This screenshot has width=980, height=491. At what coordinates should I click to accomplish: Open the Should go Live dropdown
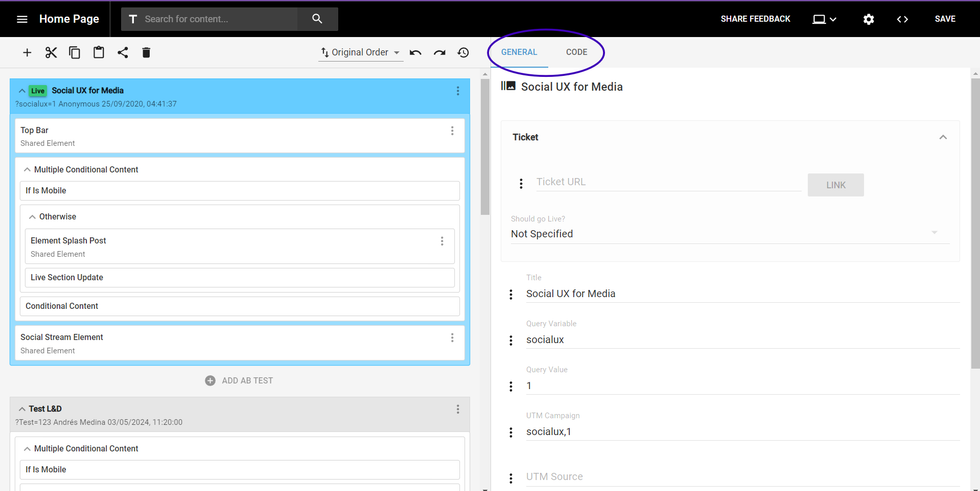pos(725,233)
